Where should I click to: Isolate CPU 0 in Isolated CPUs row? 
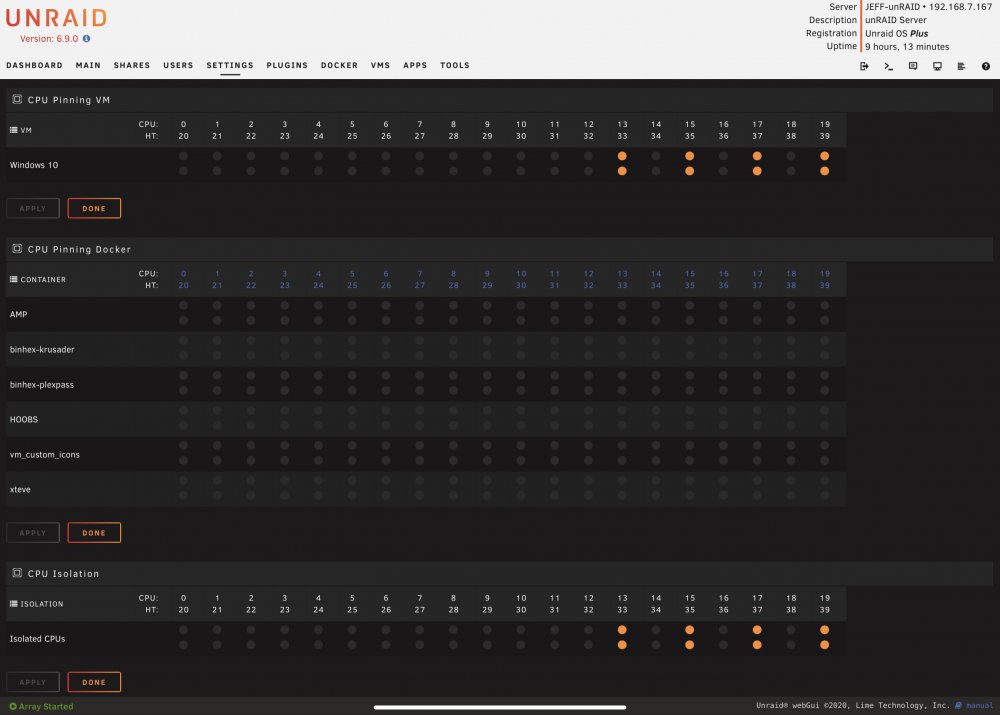coord(183,630)
